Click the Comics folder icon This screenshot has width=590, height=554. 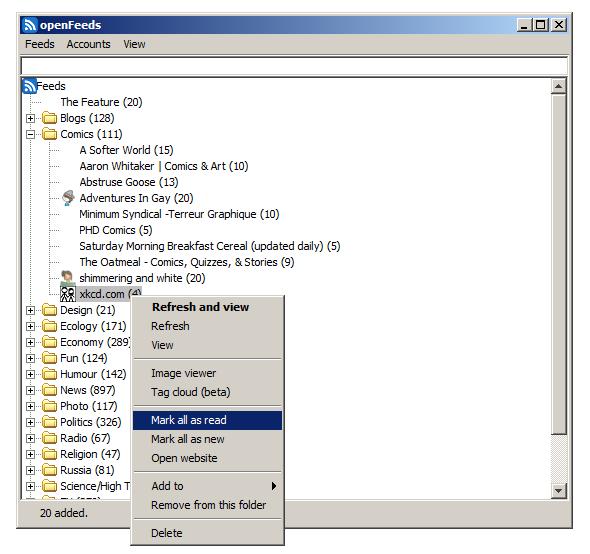[49, 134]
